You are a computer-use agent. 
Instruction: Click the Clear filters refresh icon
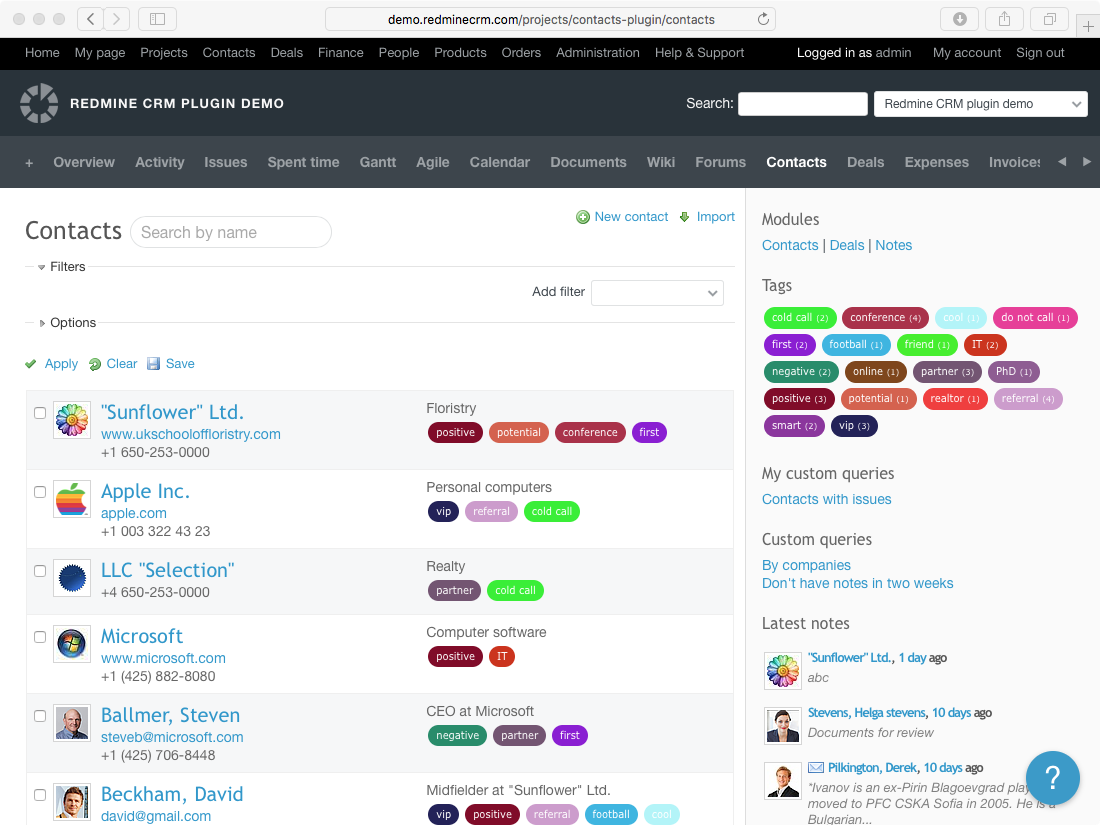[95, 364]
